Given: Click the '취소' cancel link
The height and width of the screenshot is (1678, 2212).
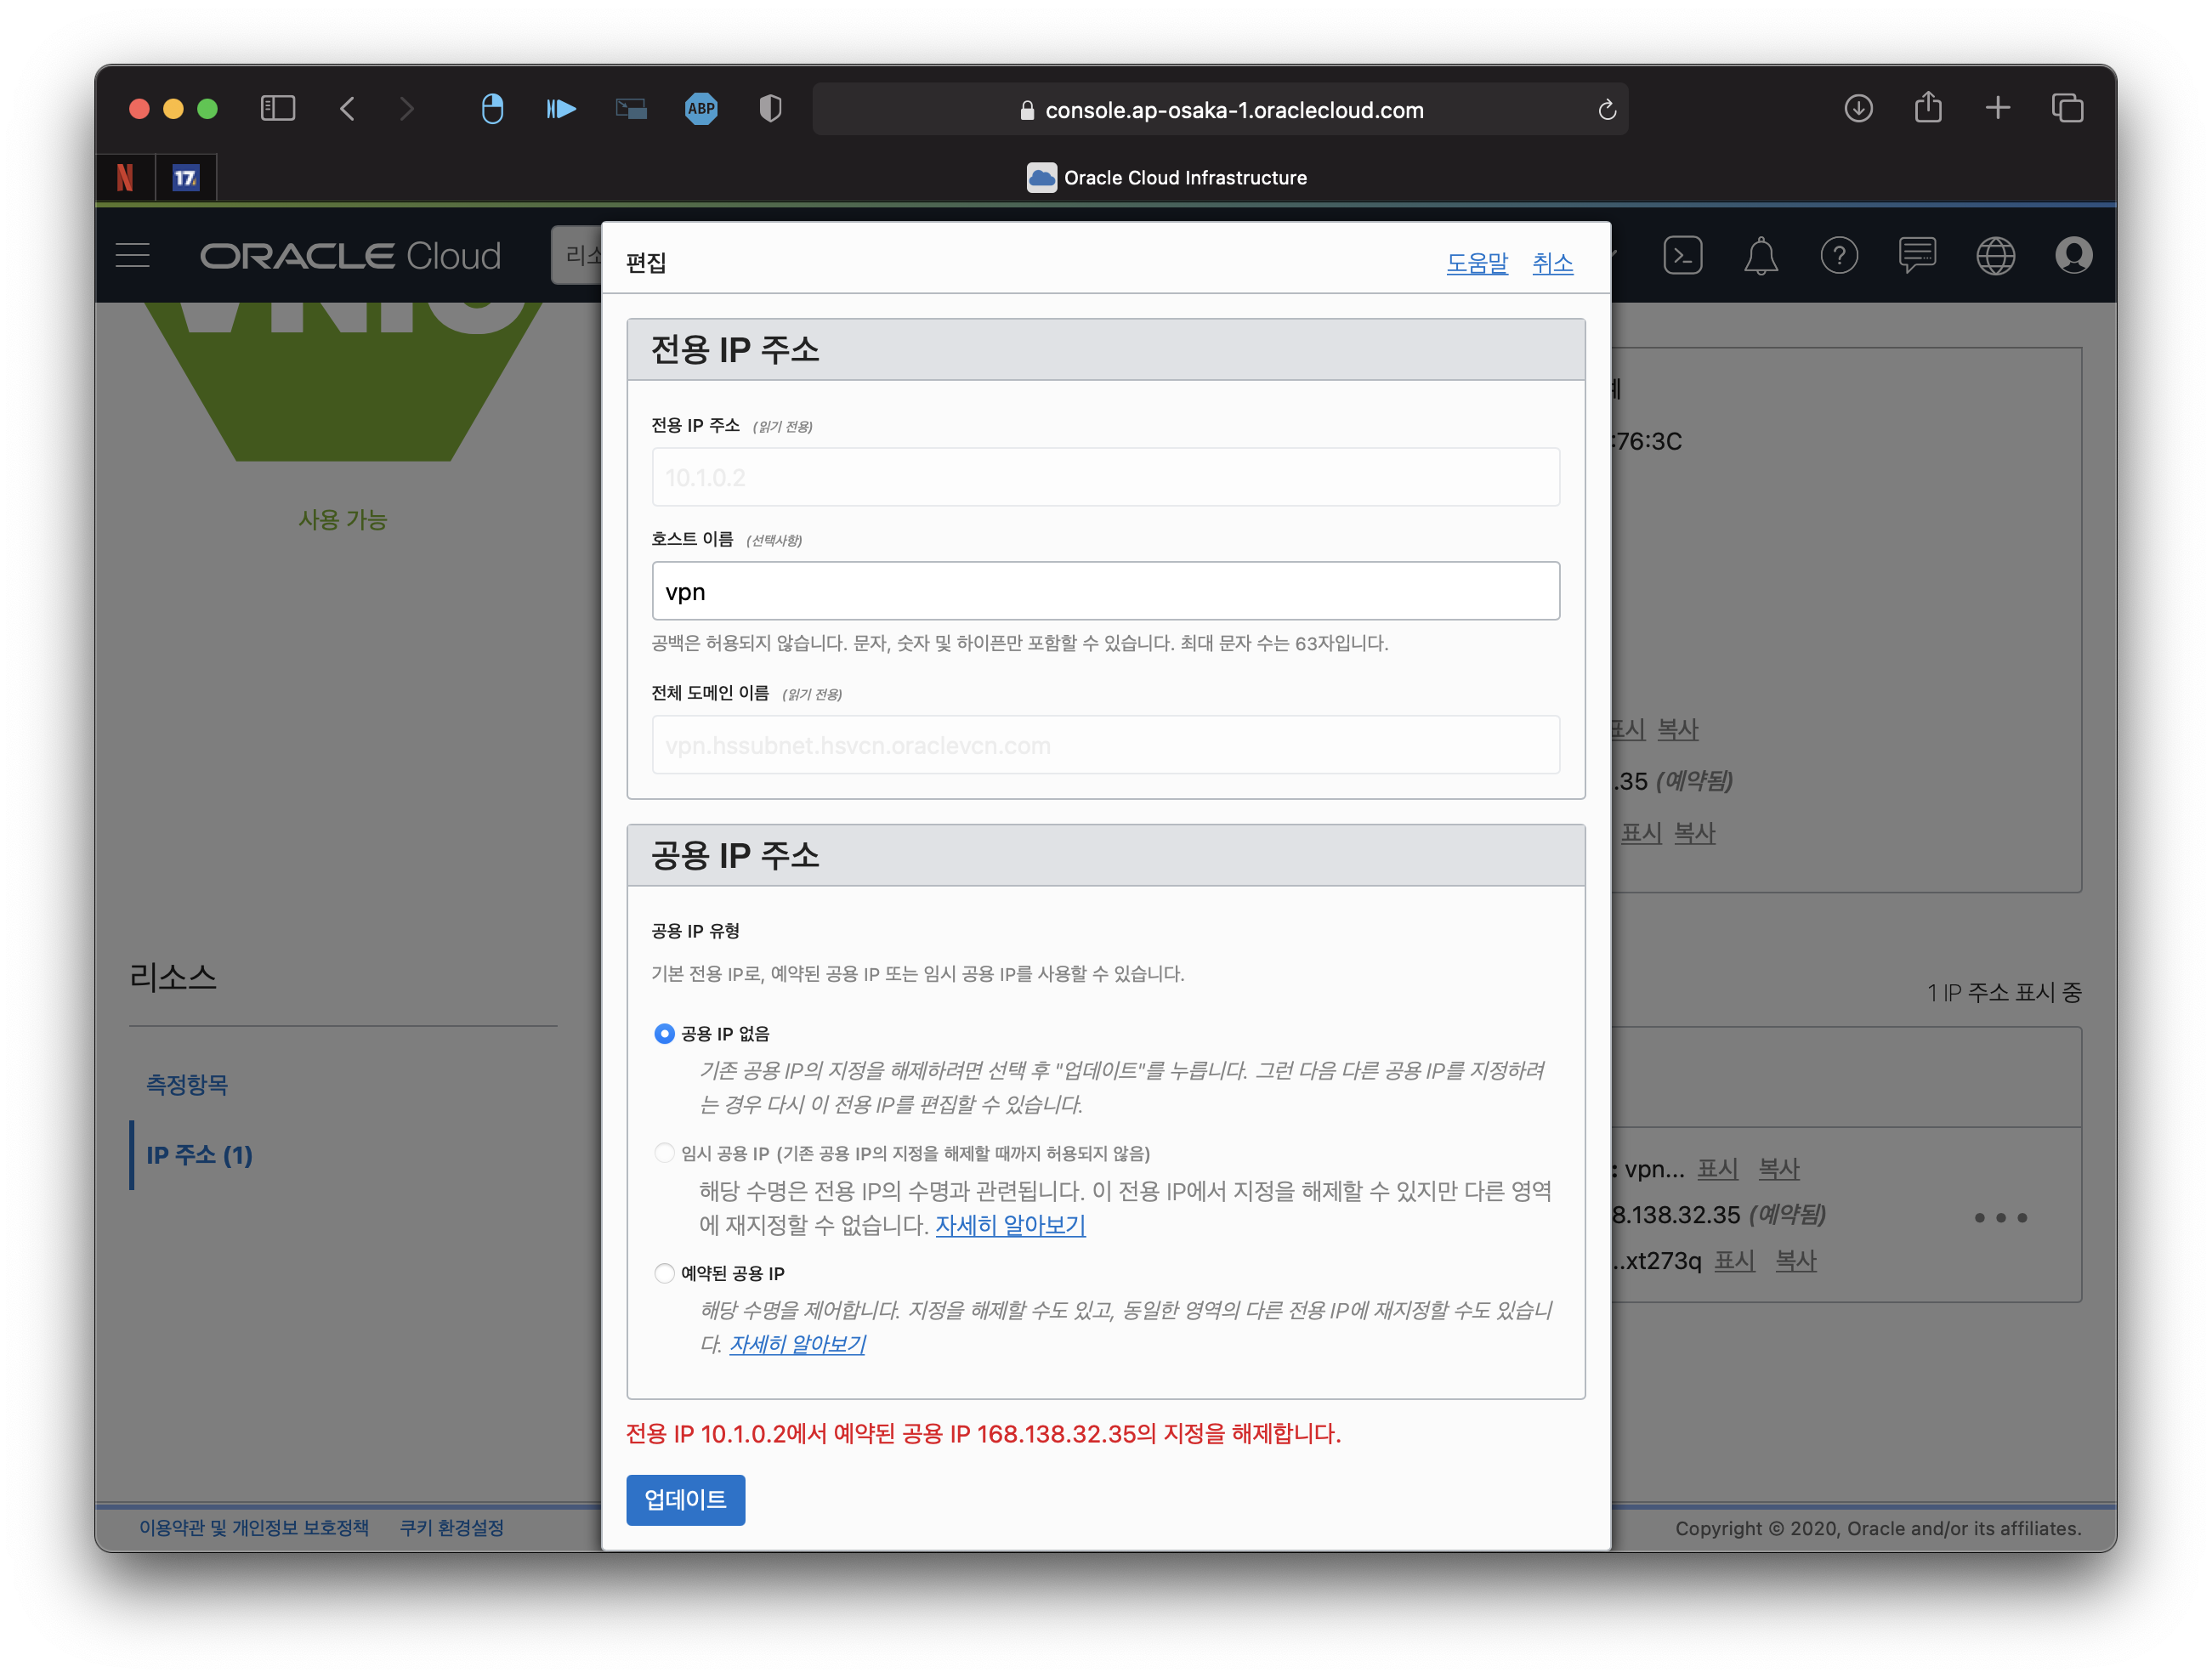Looking at the screenshot, I should 1552,263.
